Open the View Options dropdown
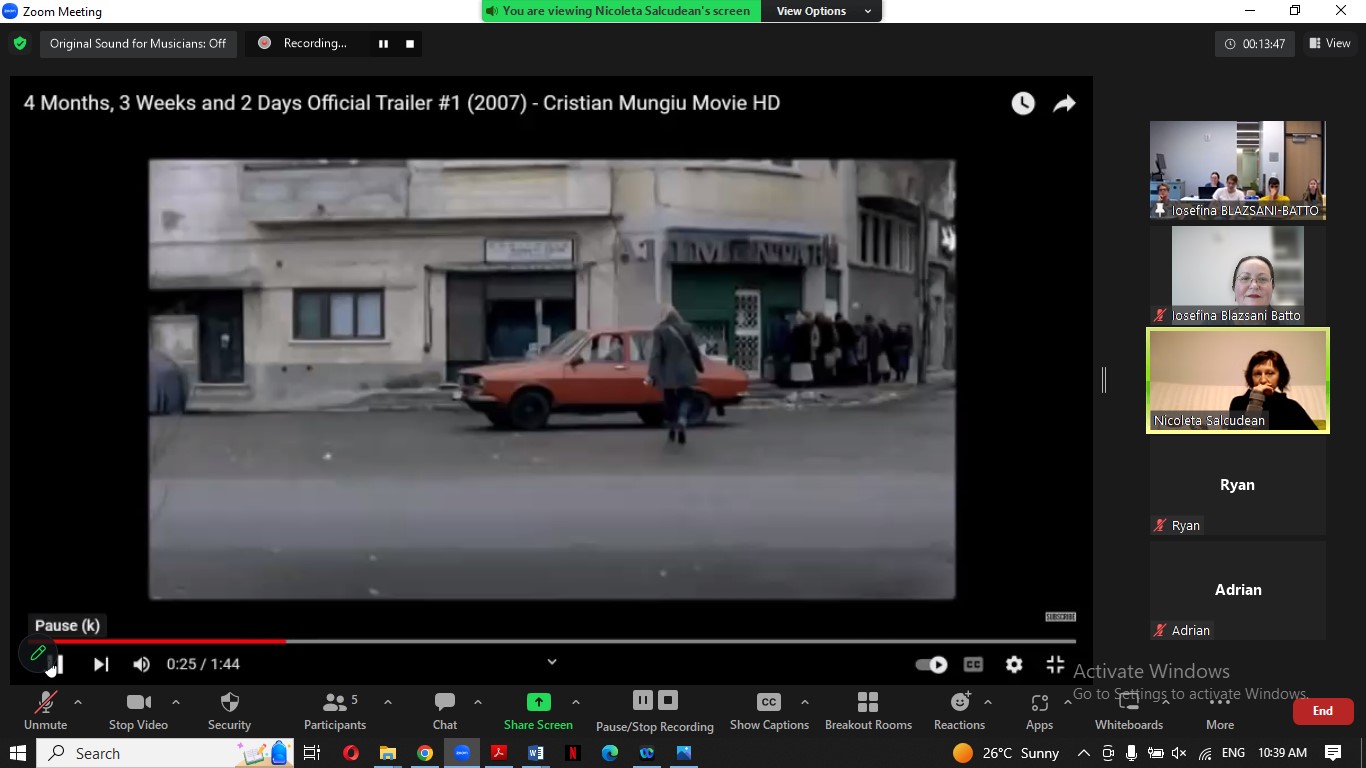 pos(821,11)
